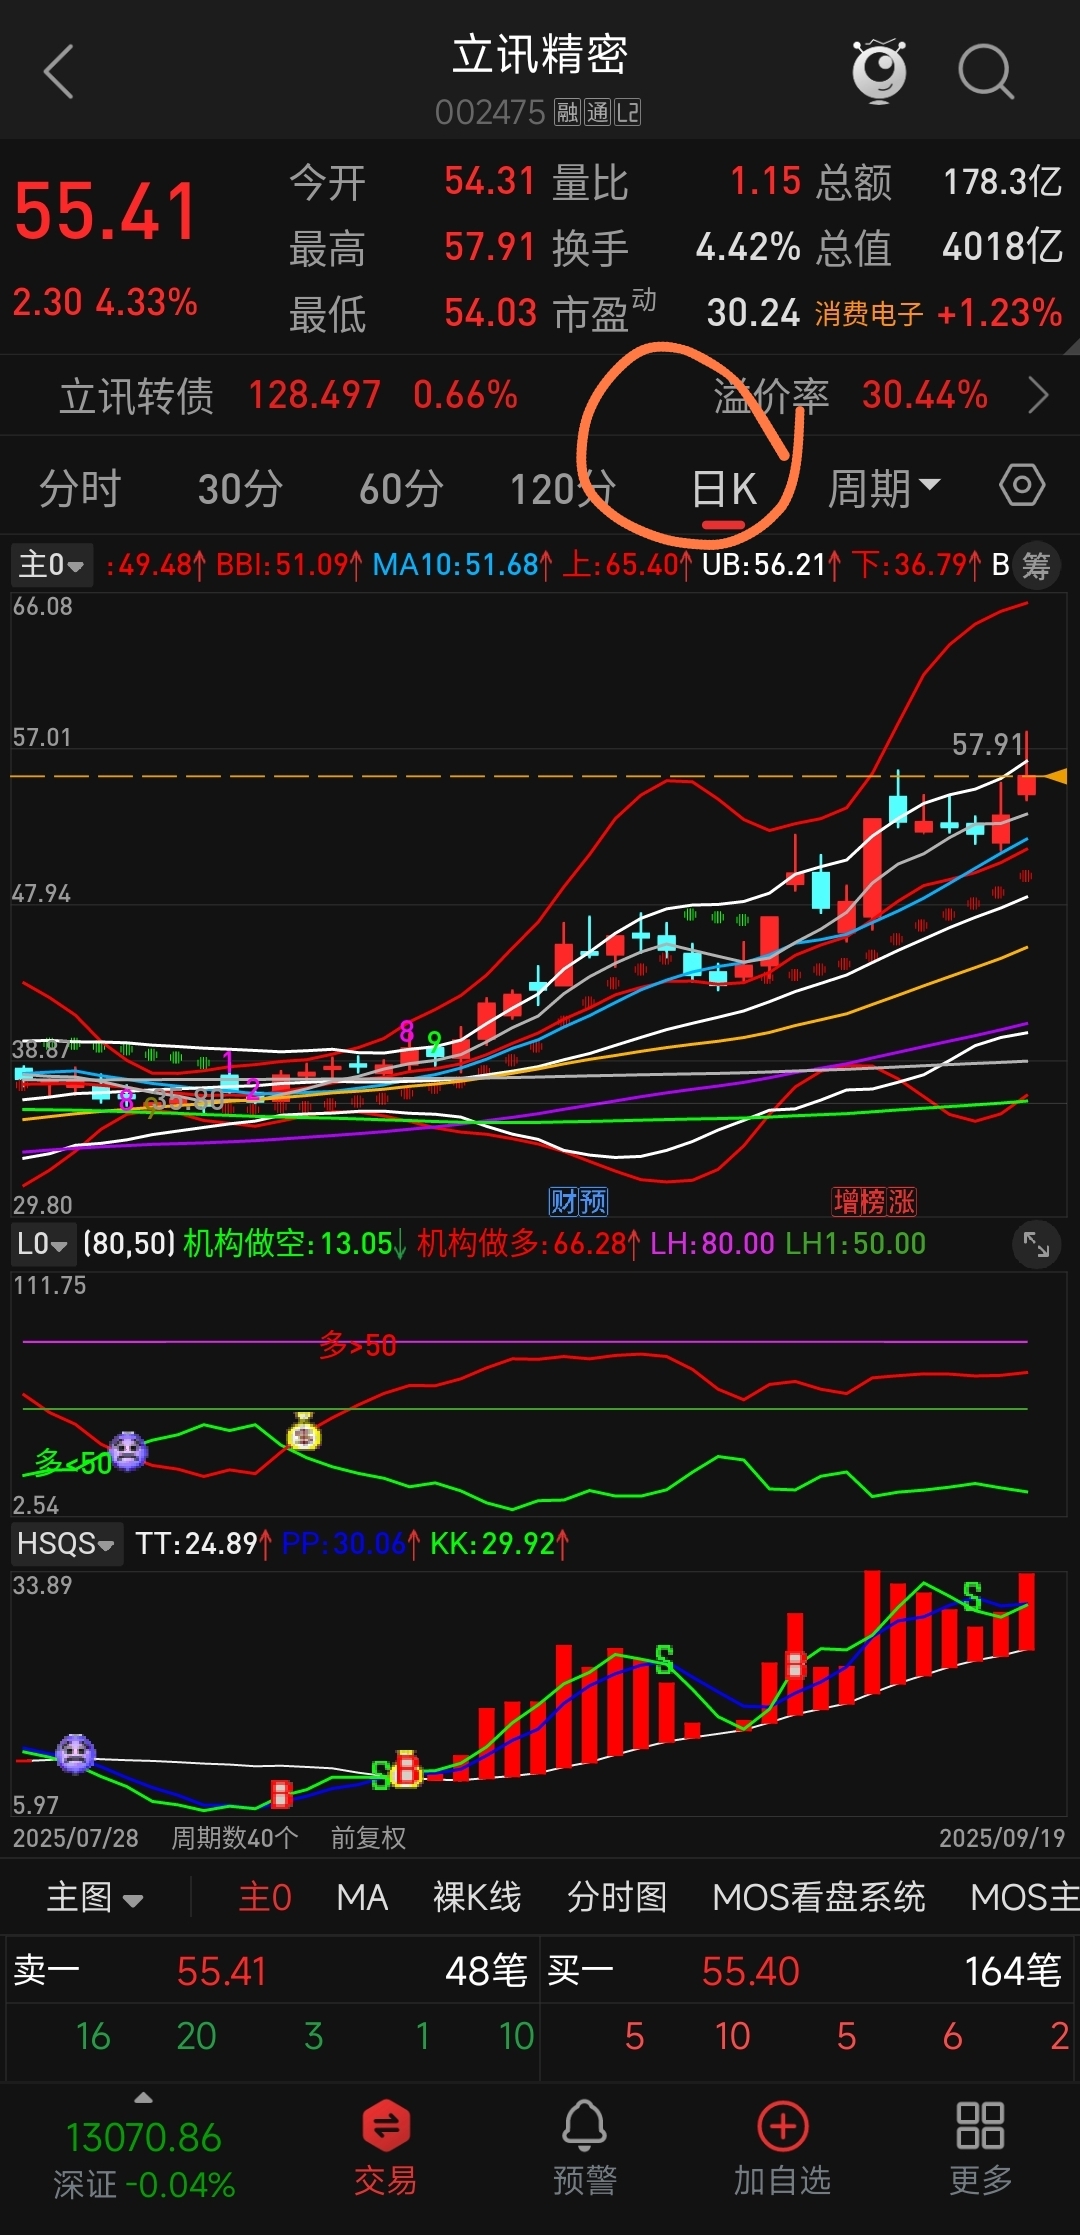
Task: Tap the 溢价率 30.44% value
Action: coord(924,396)
